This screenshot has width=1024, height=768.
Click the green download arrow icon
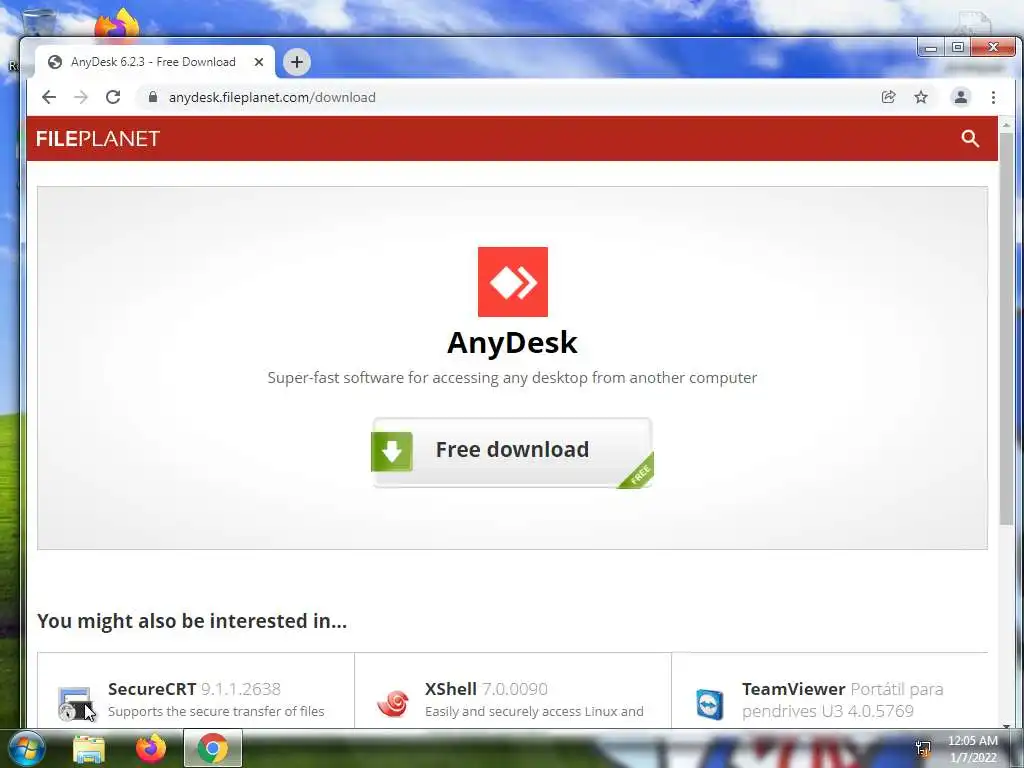[x=392, y=451]
